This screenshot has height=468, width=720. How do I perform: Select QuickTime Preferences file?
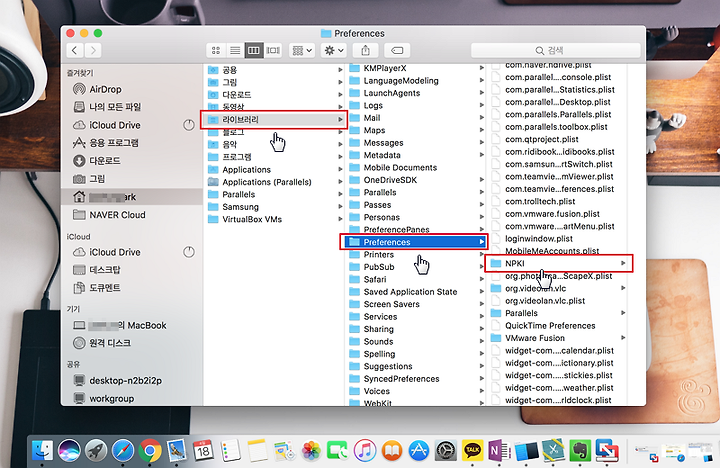(558, 325)
